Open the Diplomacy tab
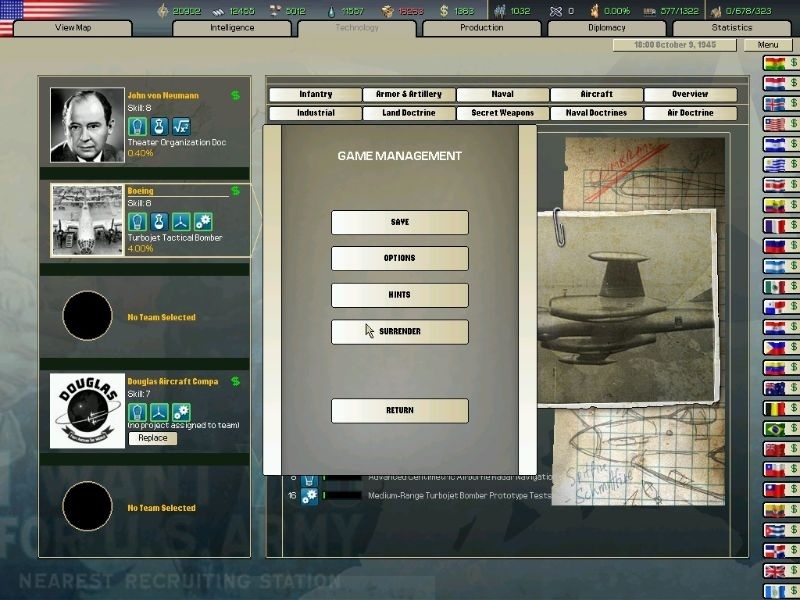 [607, 27]
